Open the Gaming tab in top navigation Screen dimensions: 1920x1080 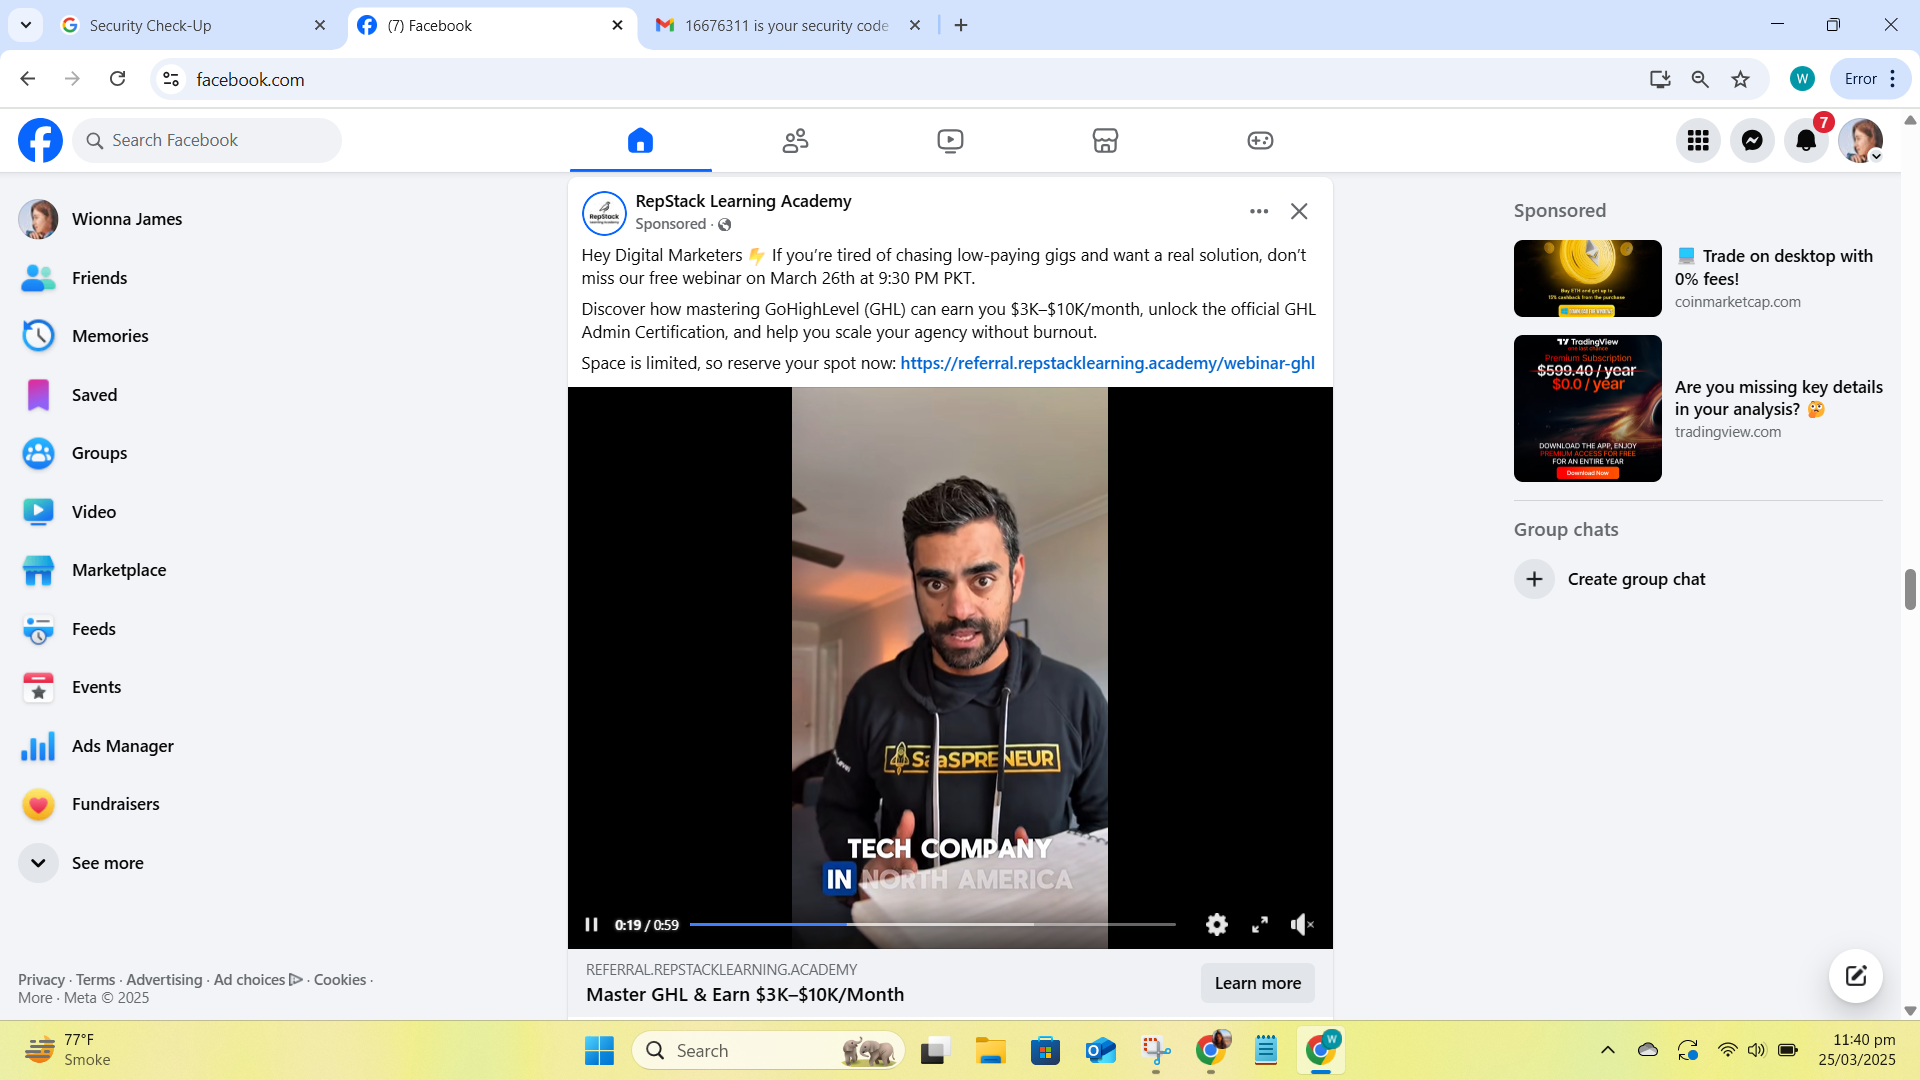[x=1260, y=140]
